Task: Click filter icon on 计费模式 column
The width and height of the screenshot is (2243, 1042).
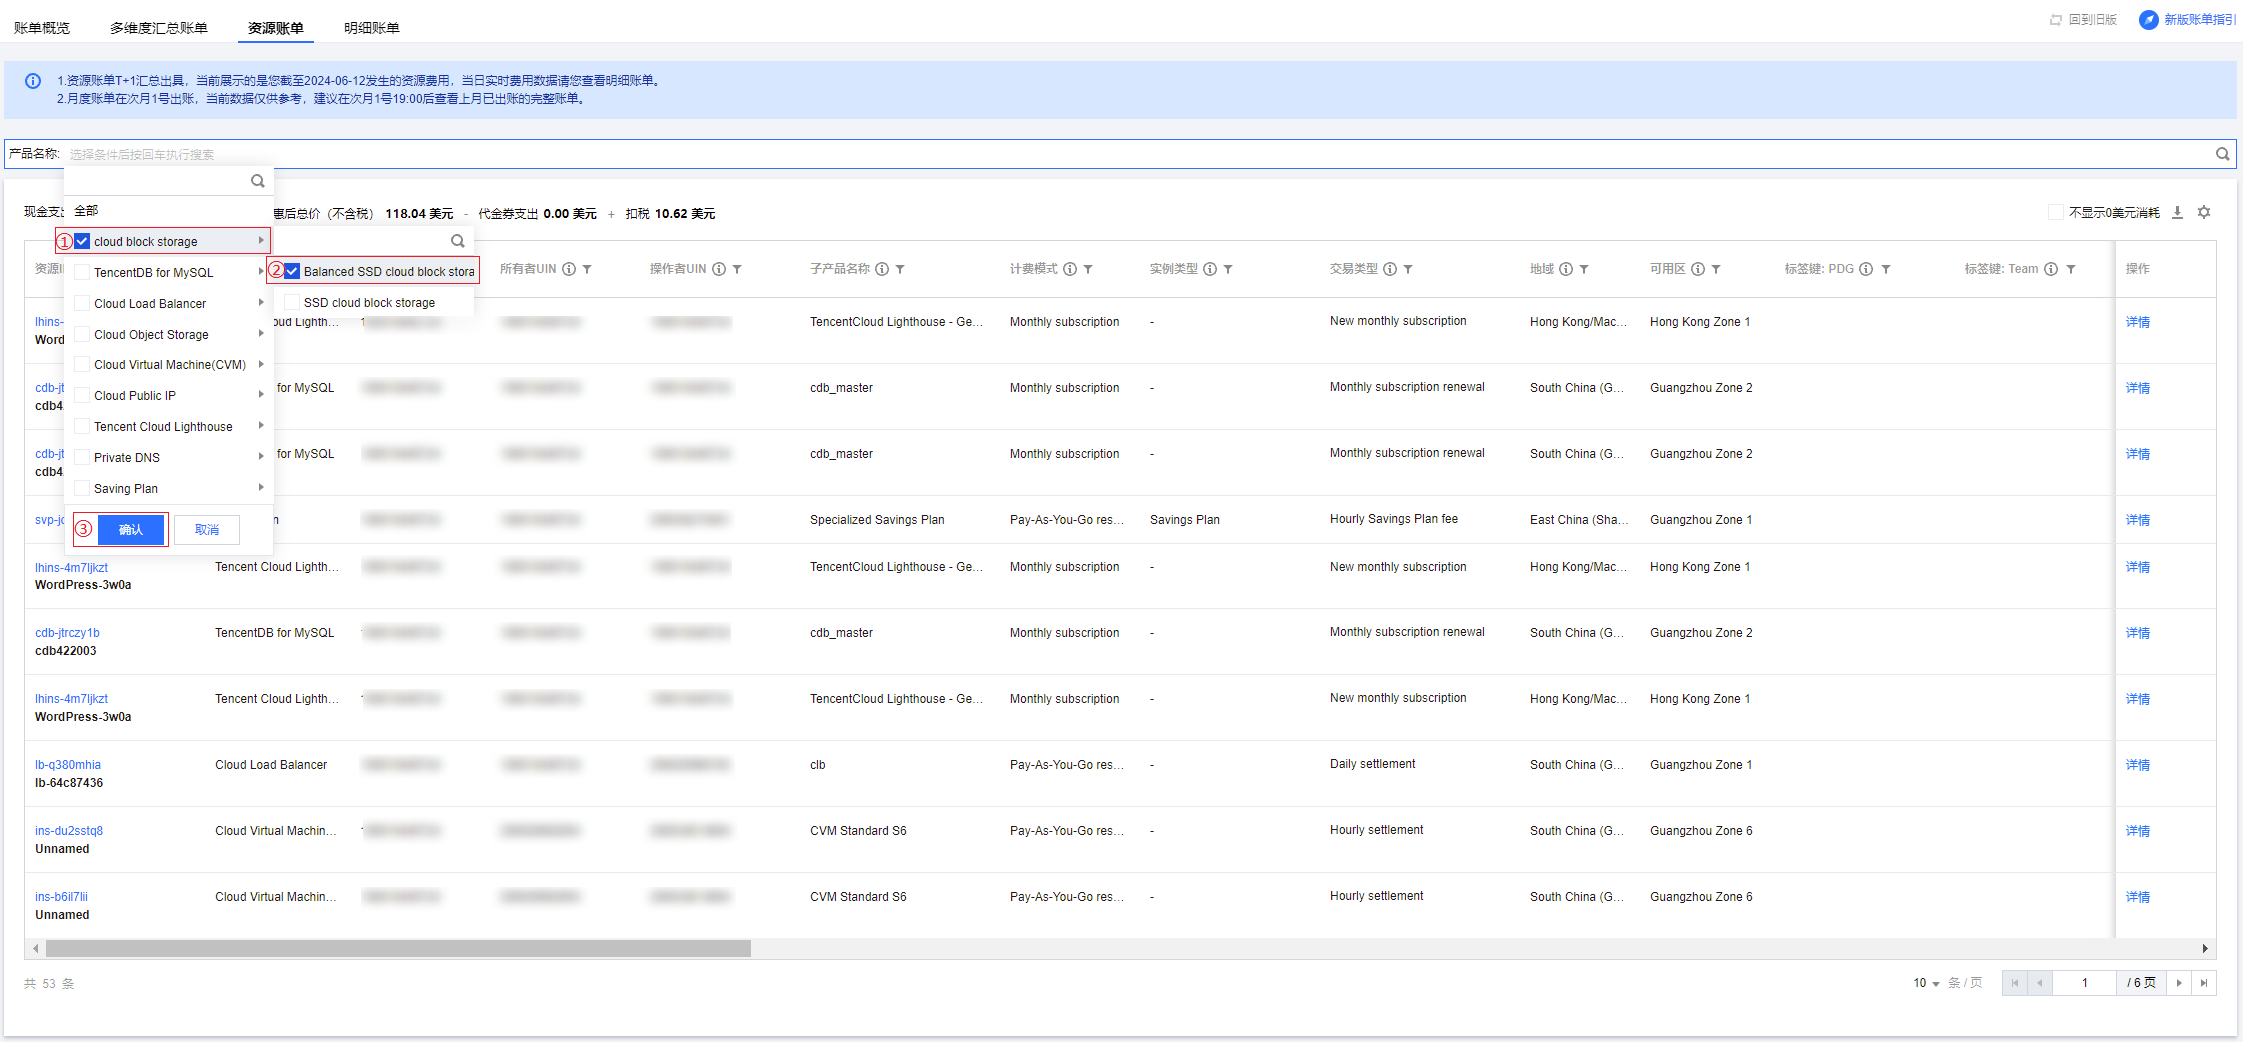Action: 1088,269
